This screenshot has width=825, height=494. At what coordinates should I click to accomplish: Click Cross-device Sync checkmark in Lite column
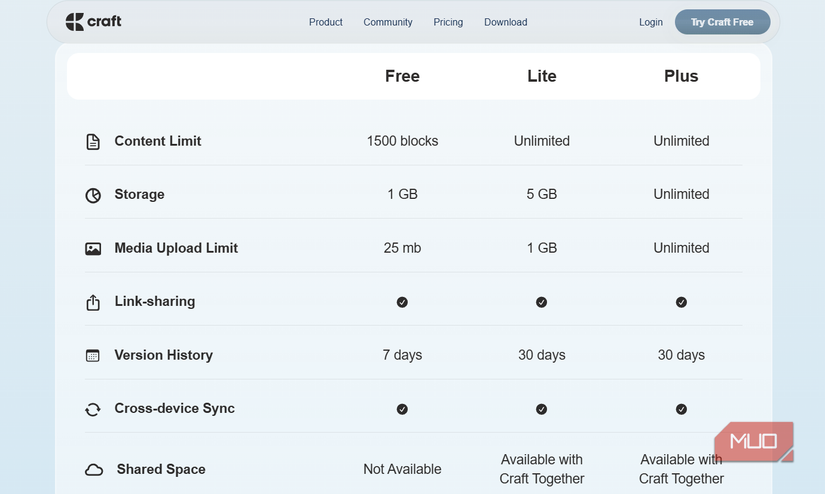pyautogui.click(x=541, y=409)
